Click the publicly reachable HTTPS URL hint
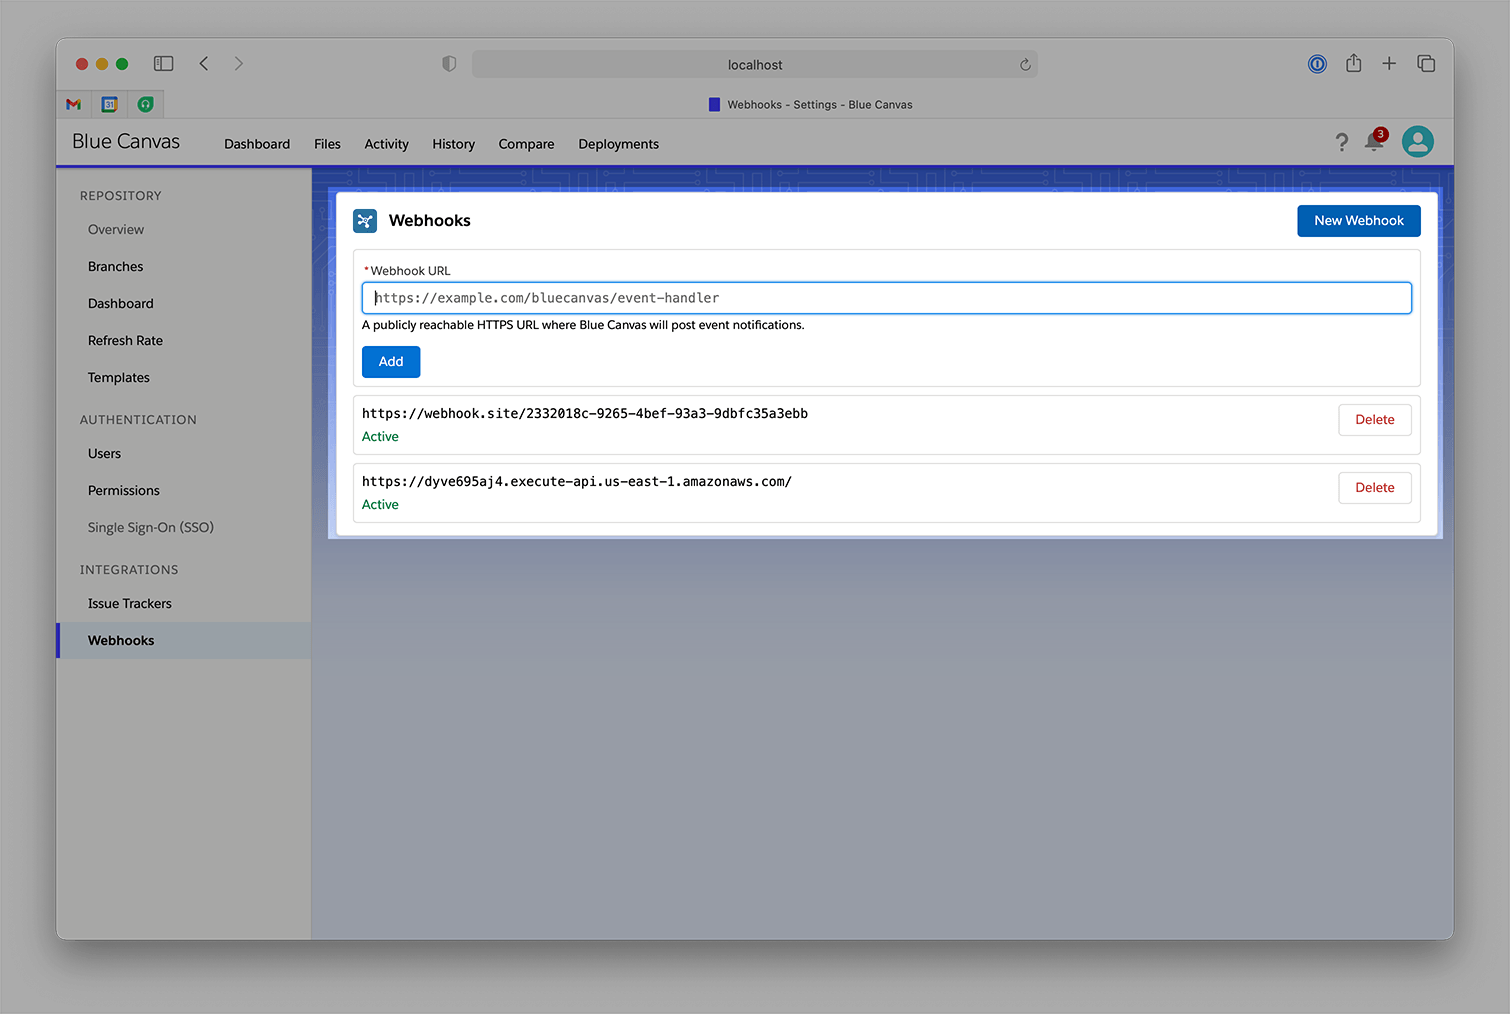The image size is (1510, 1014). coord(583,325)
